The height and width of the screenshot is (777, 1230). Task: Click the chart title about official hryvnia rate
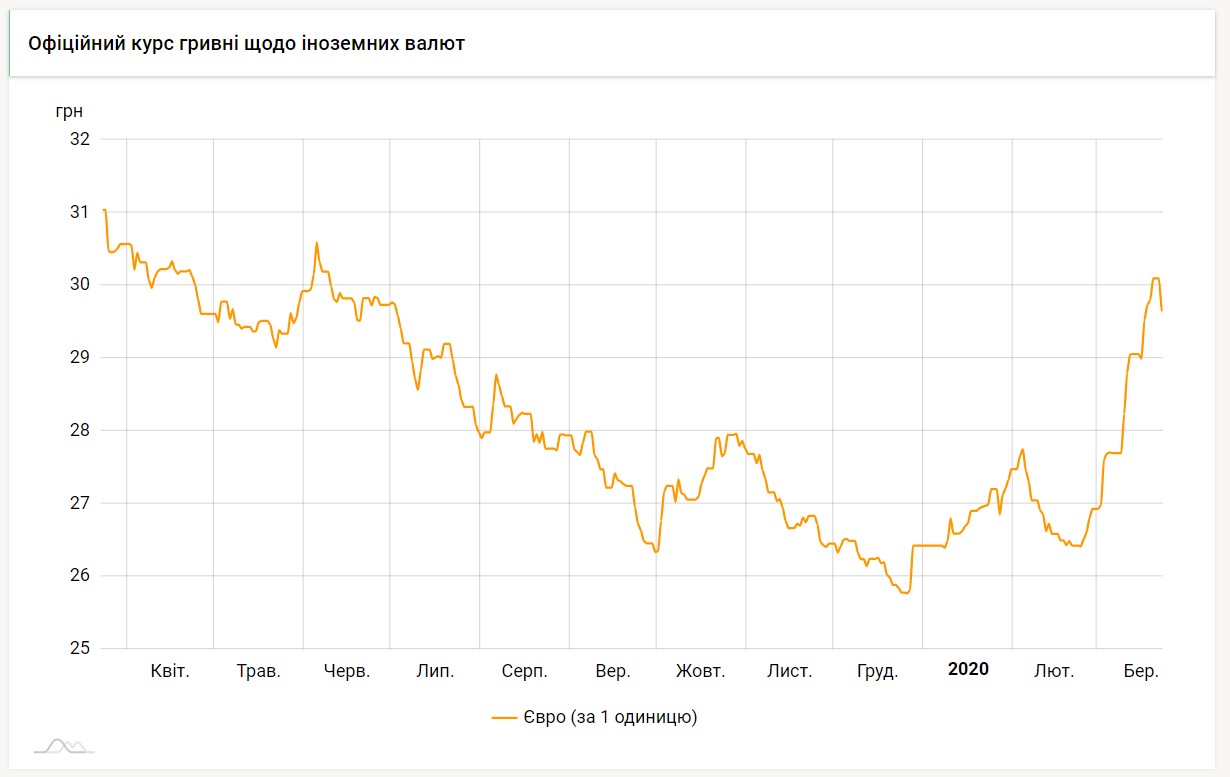pyautogui.click(x=246, y=44)
